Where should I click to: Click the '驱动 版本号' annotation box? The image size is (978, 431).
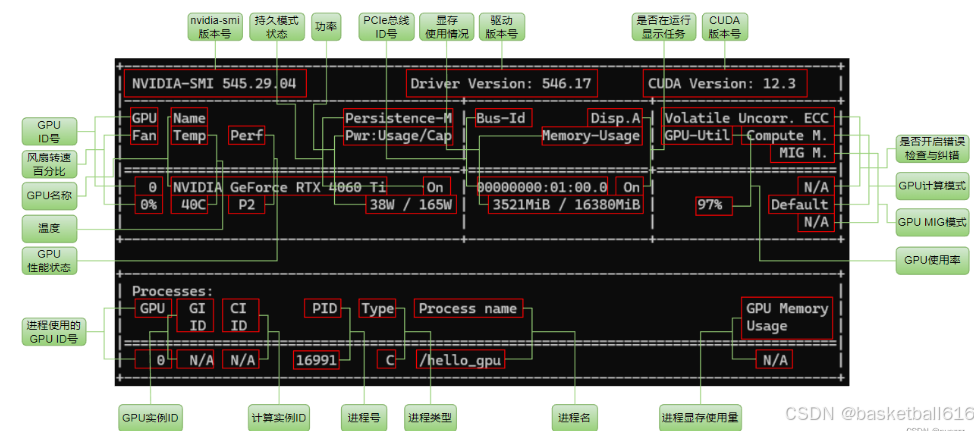[x=501, y=26]
